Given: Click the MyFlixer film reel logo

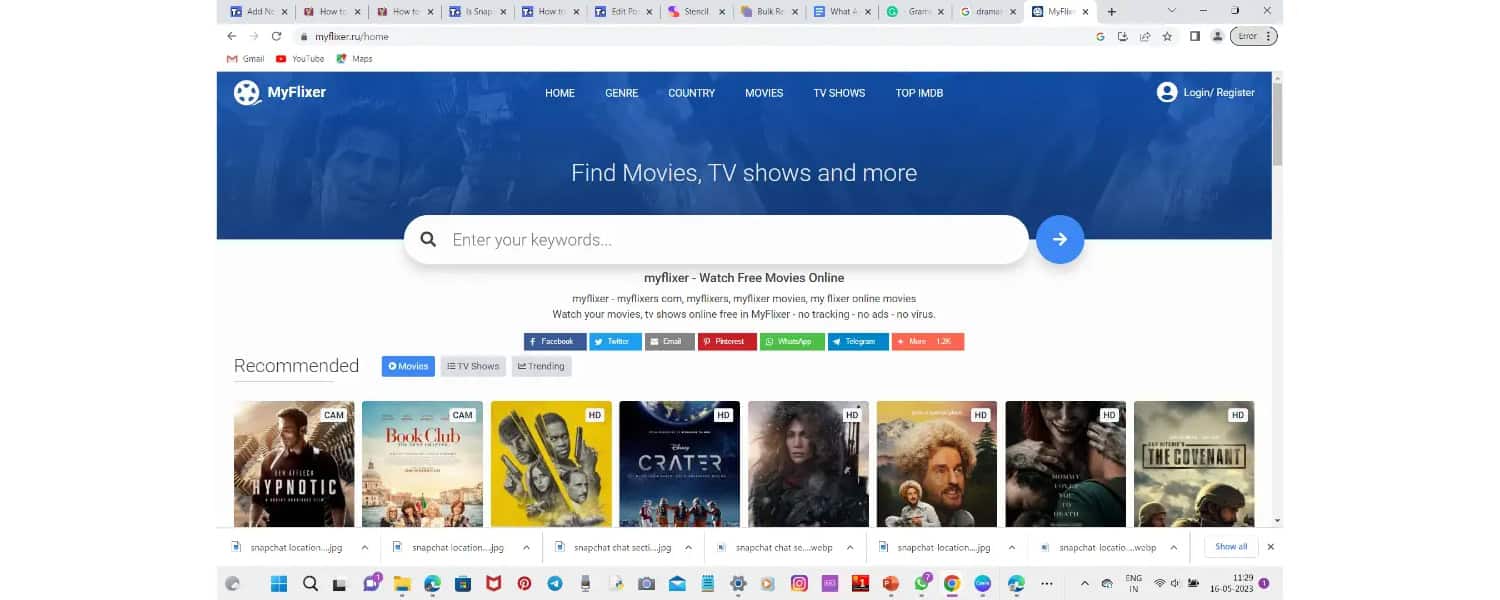Looking at the screenshot, I should [246, 93].
